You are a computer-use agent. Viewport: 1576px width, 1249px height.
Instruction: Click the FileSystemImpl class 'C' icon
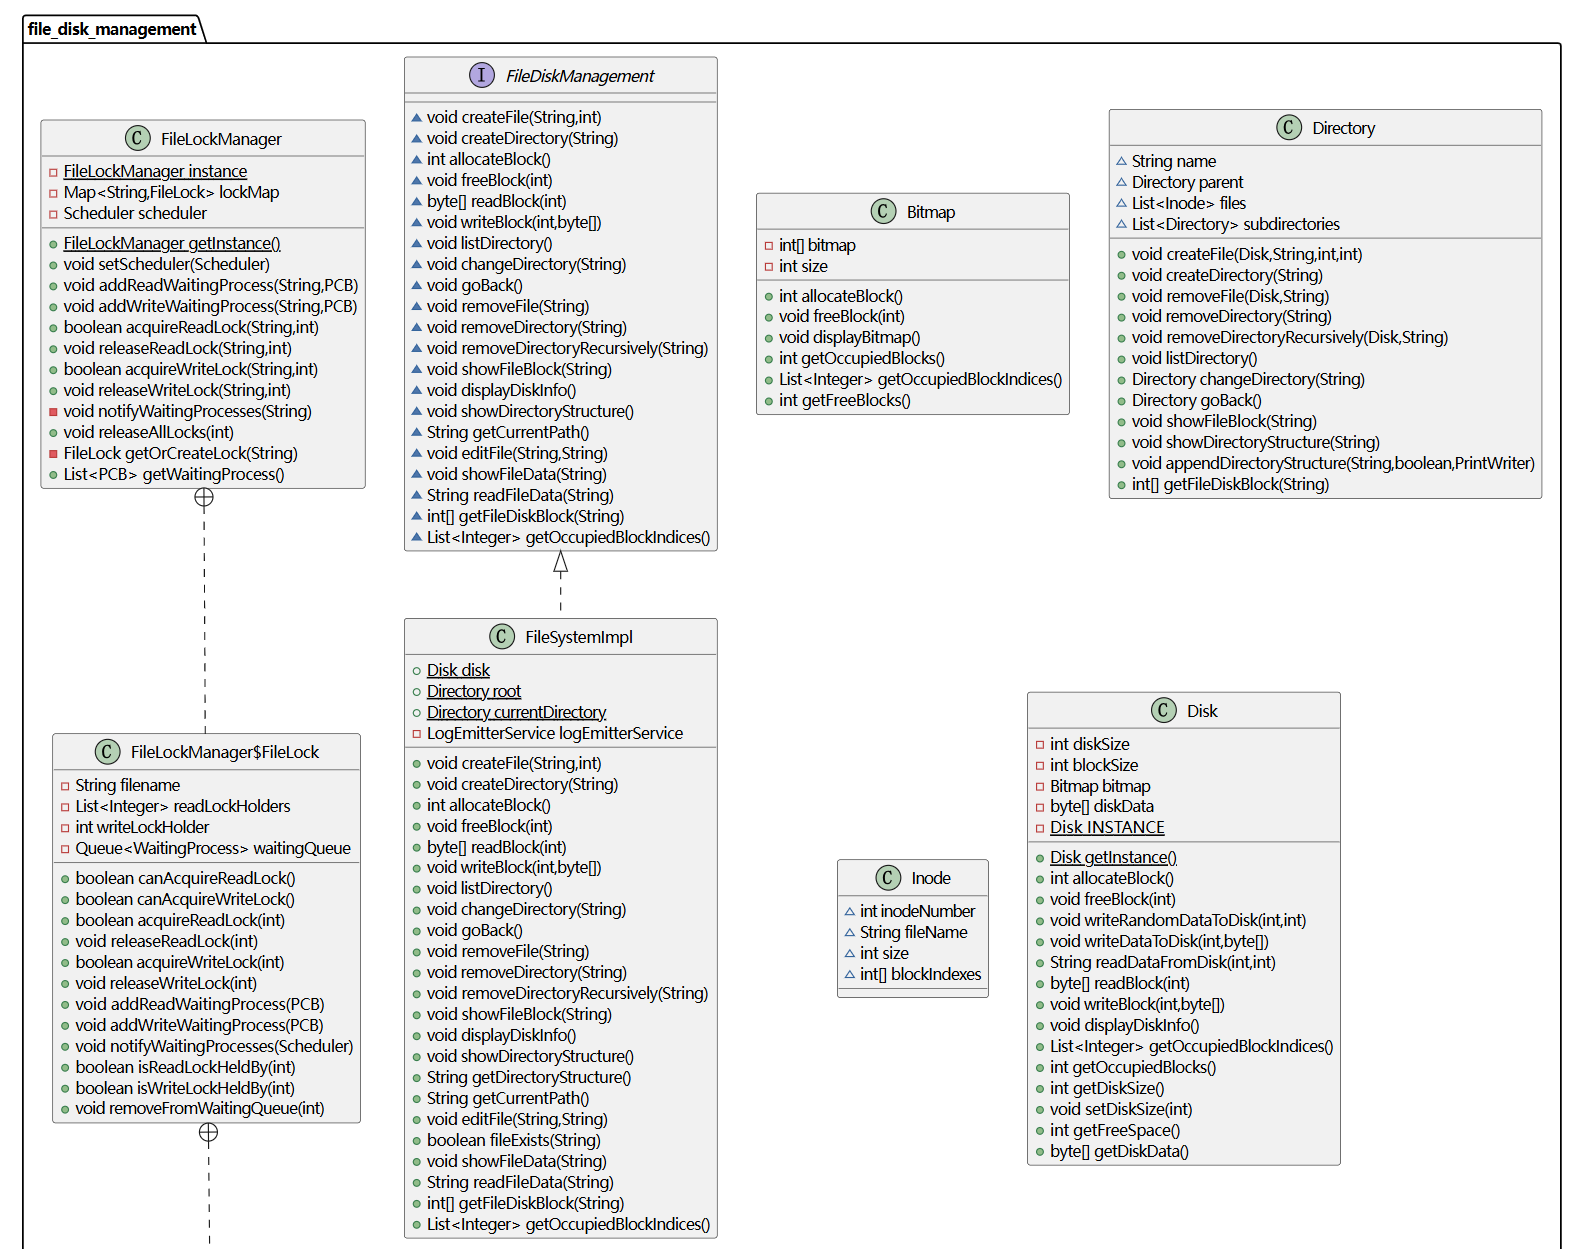(x=501, y=636)
